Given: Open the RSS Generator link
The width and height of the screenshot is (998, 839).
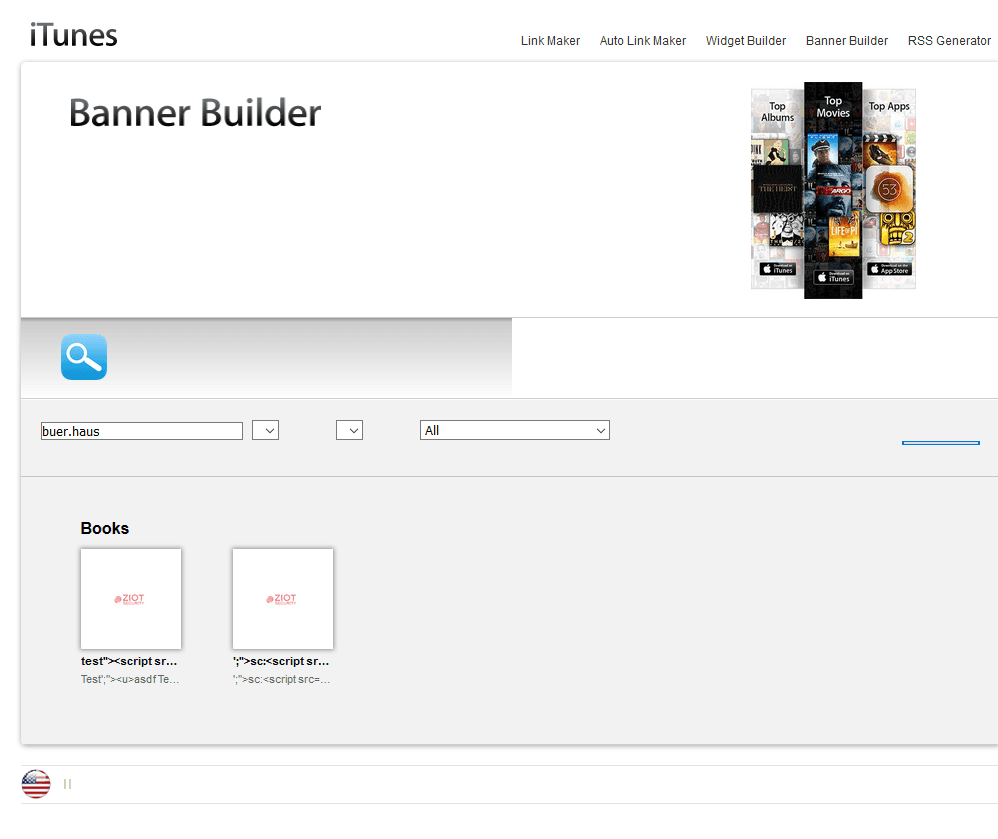Looking at the screenshot, I should tap(949, 41).
